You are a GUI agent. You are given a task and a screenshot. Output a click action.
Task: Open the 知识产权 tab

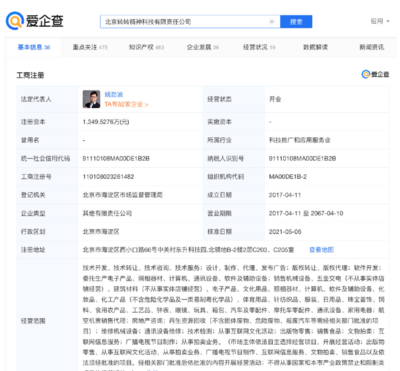[146, 47]
